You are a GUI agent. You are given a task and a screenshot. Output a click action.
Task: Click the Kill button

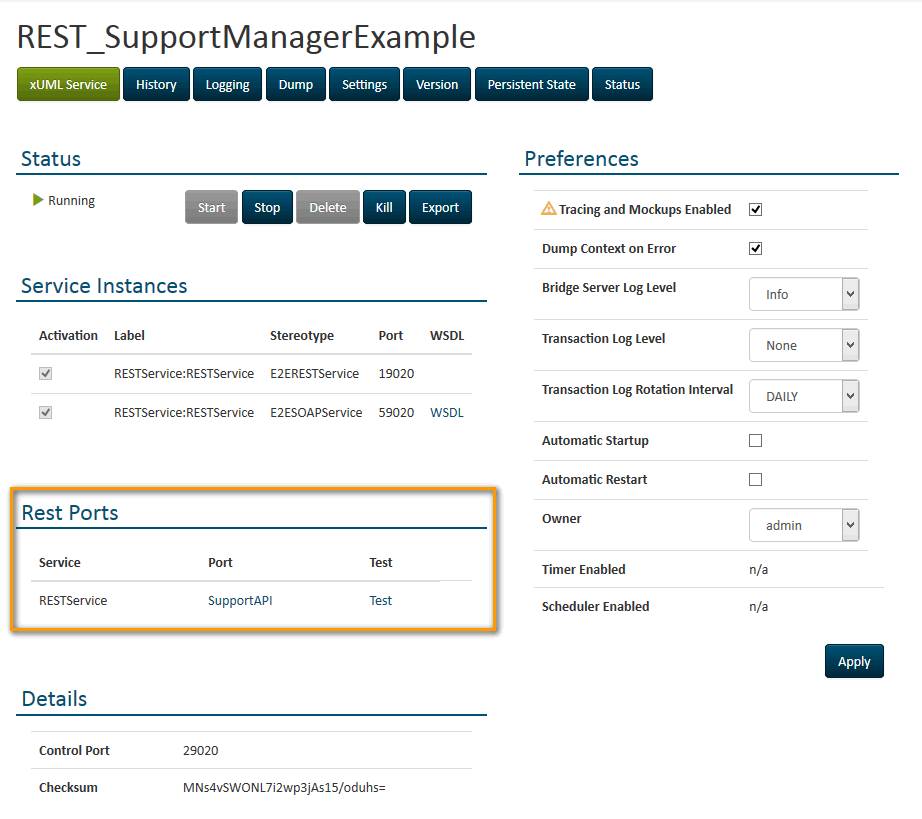click(384, 208)
